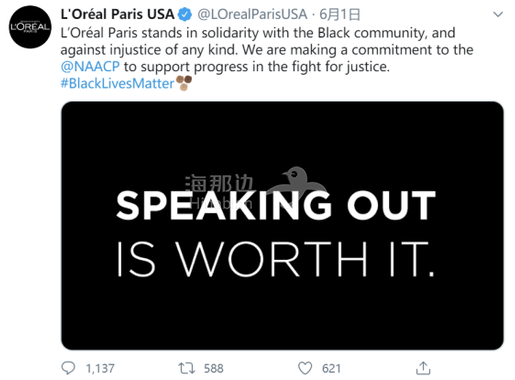Click the L'Oréal Paris USA display name
The height and width of the screenshot is (380, 515).
(x=117, y=14)
